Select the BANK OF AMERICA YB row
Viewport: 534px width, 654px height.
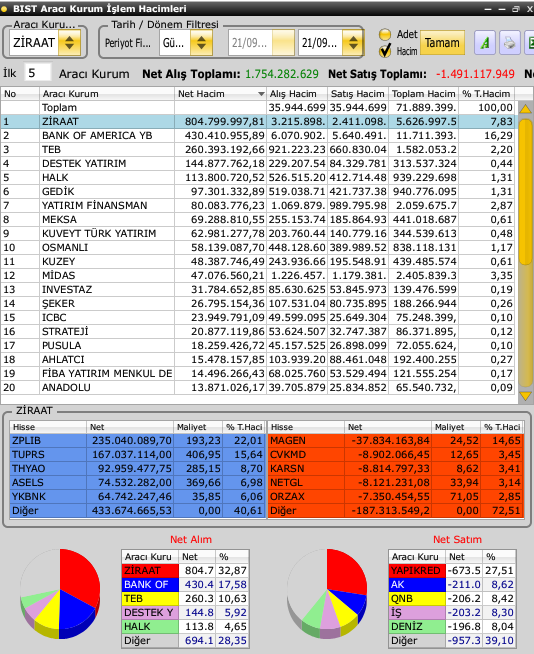pos(257,136)
